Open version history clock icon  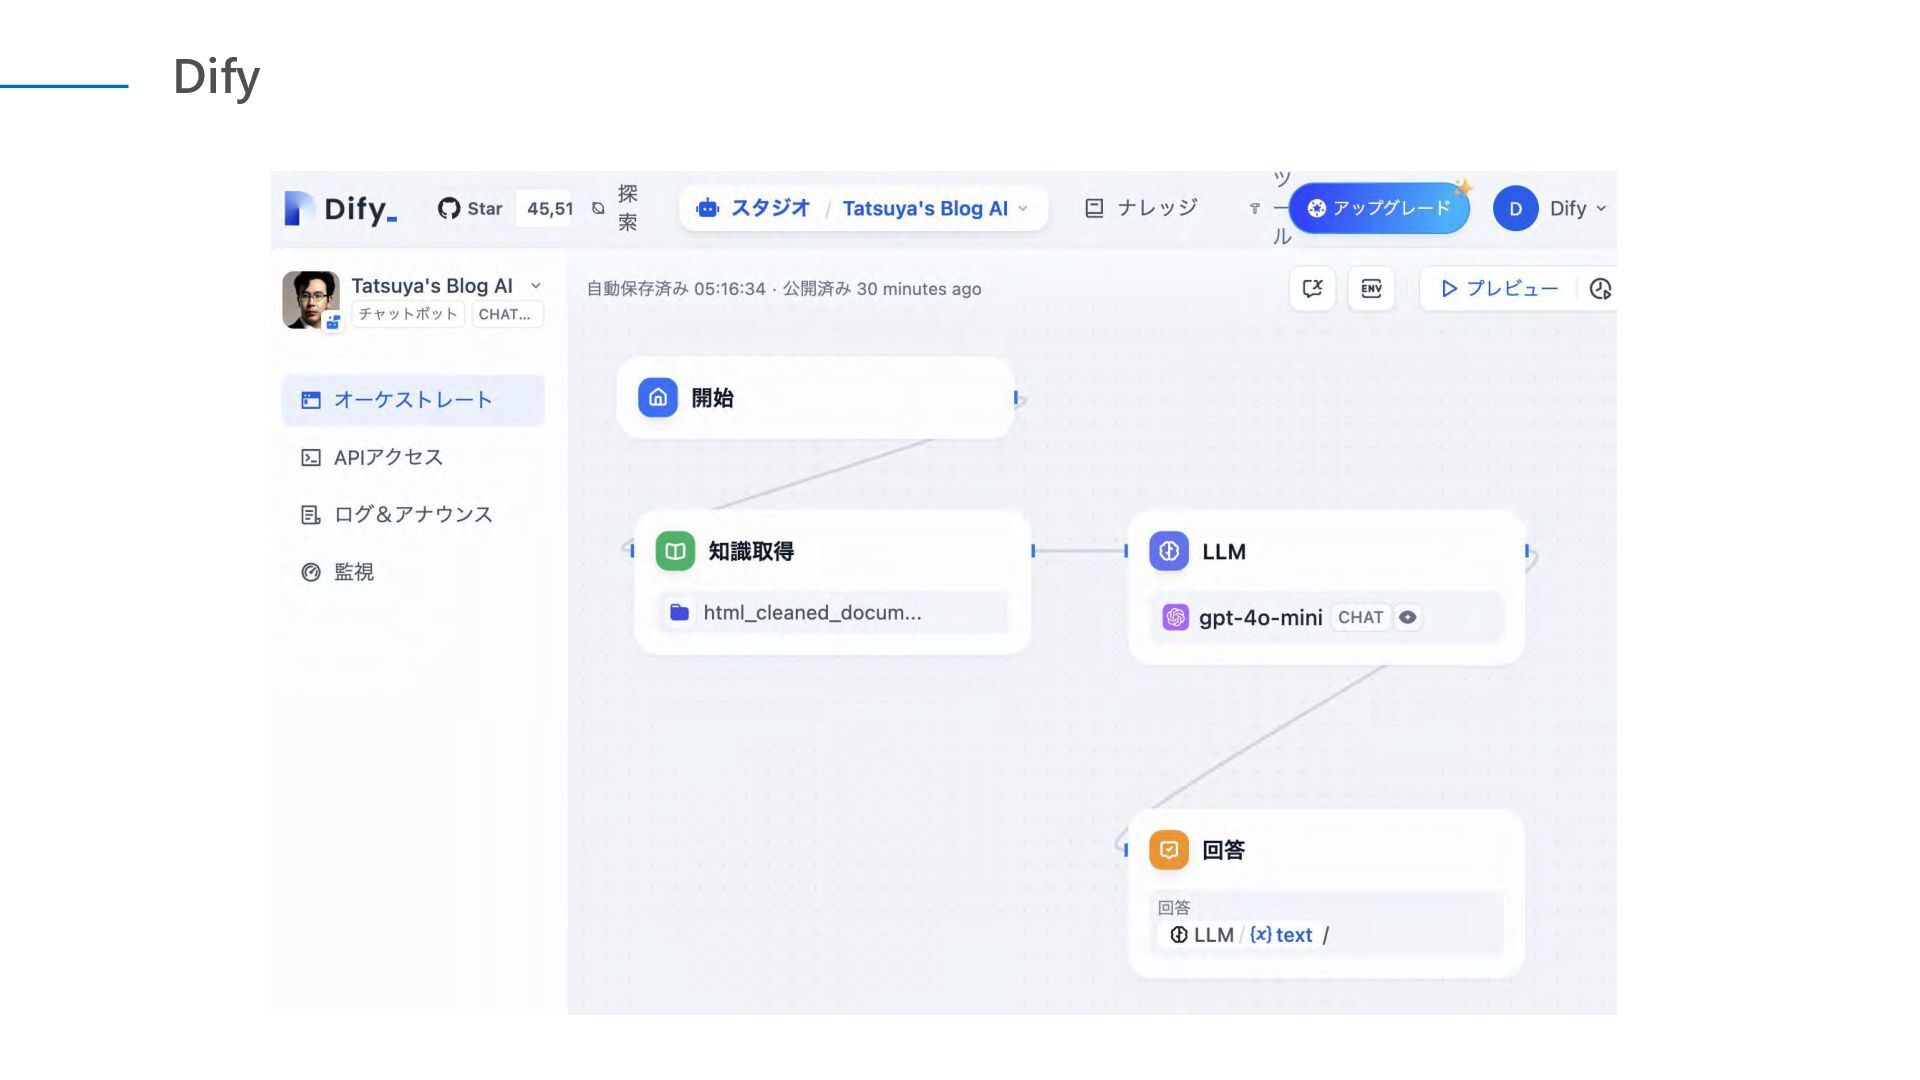tap(1599, 289)
